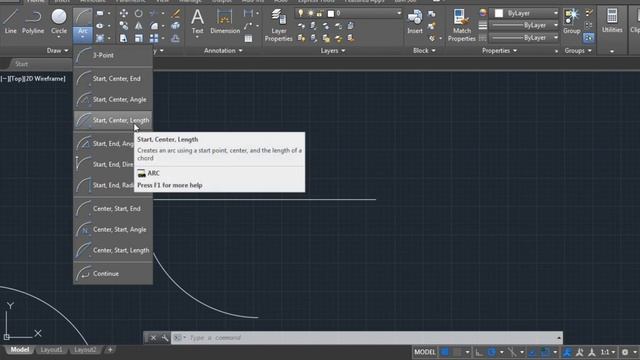Screen dimensions: 640x360
Task: Choose 3-Point arc option
Action: 113,55
